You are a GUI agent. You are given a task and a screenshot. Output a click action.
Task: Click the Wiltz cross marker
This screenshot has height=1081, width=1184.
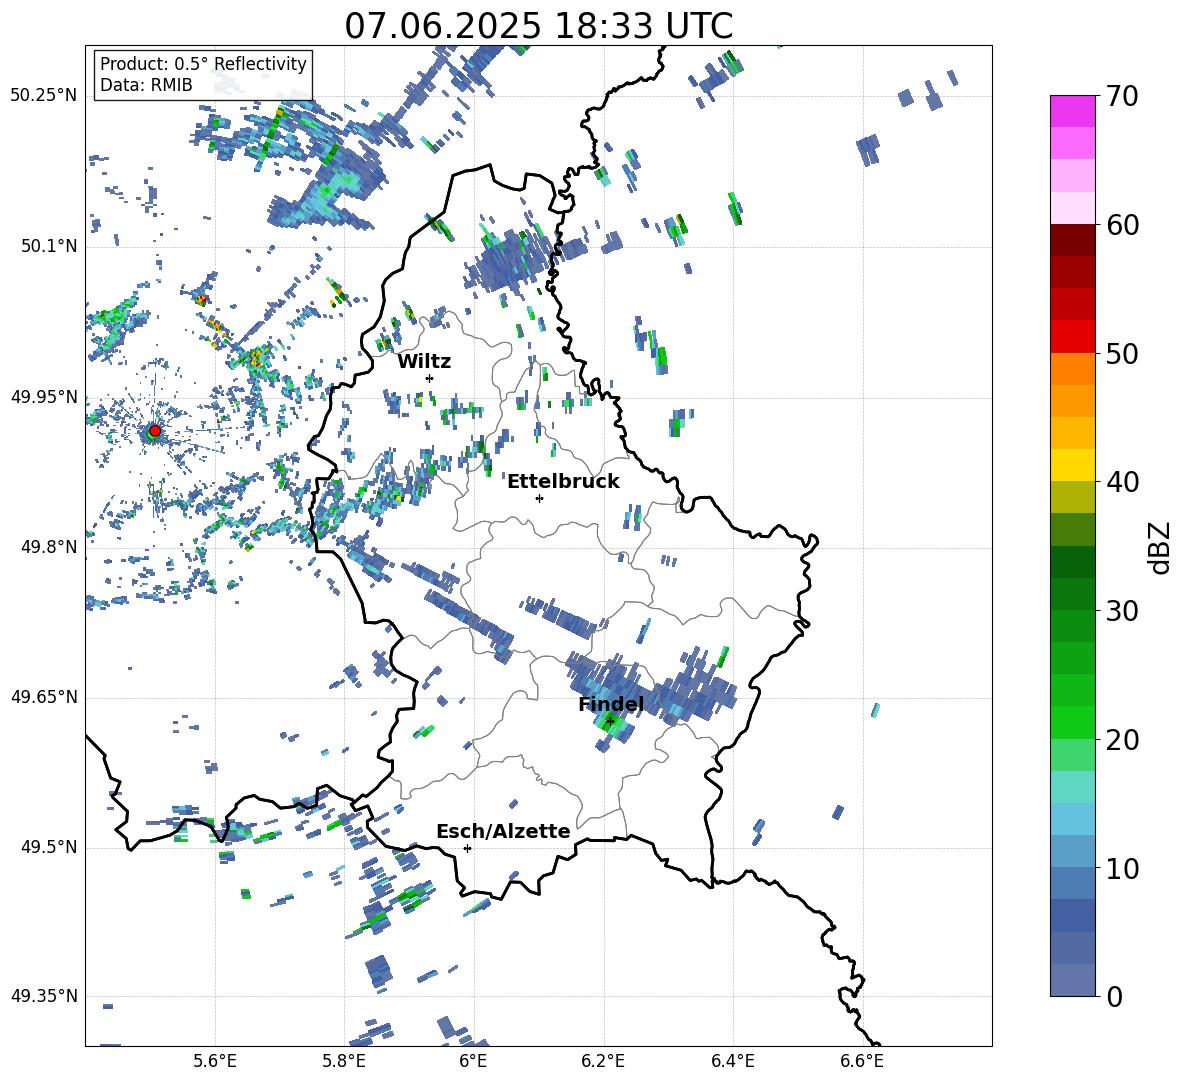pyautogui.click(x=430, y=378)
